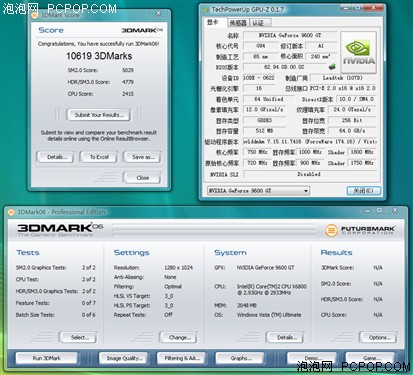Click the SM2.0 Score value 5029
413x375 pixels.
click(x=128, y=70)
